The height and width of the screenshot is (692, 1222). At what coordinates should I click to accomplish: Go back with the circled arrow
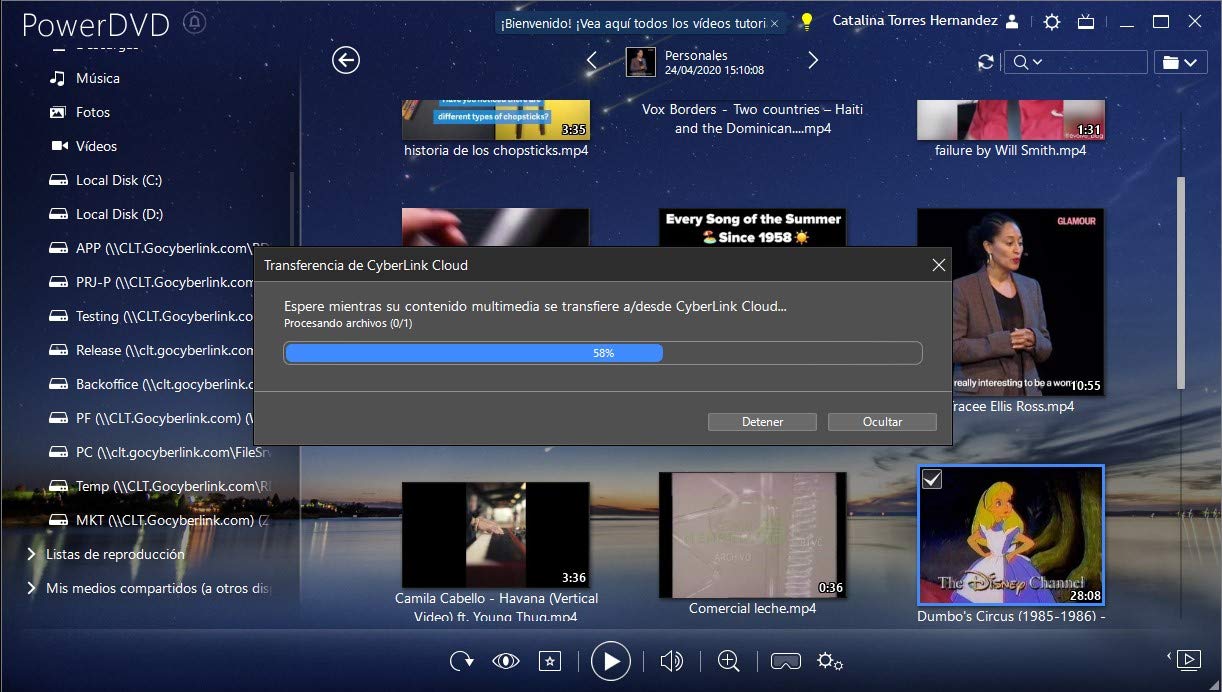coord(346,61)
